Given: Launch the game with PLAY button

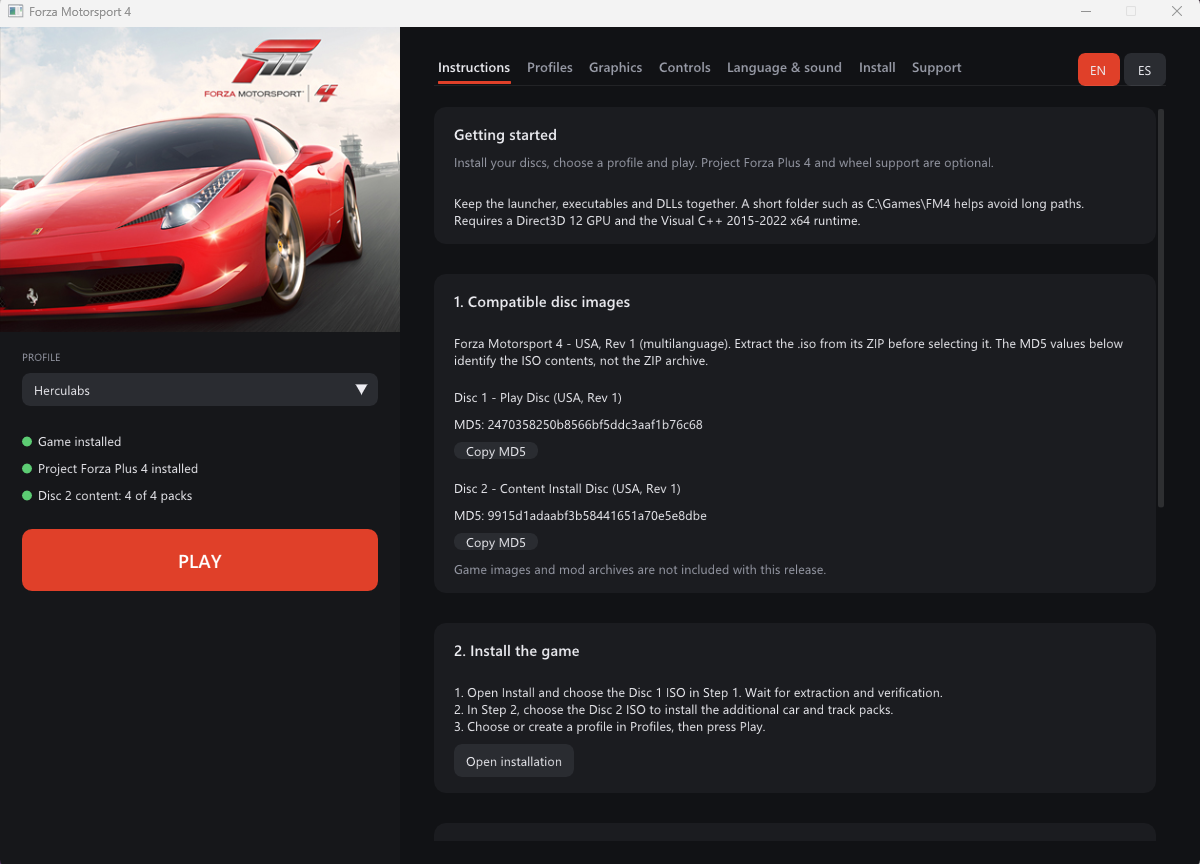Looking at the screenshot, I should [200, 560].
